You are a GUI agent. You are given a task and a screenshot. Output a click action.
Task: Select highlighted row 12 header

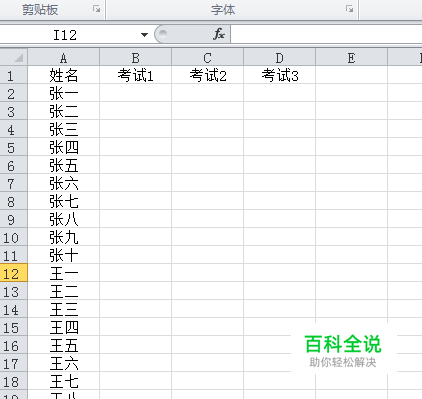(x=13, y=273)
